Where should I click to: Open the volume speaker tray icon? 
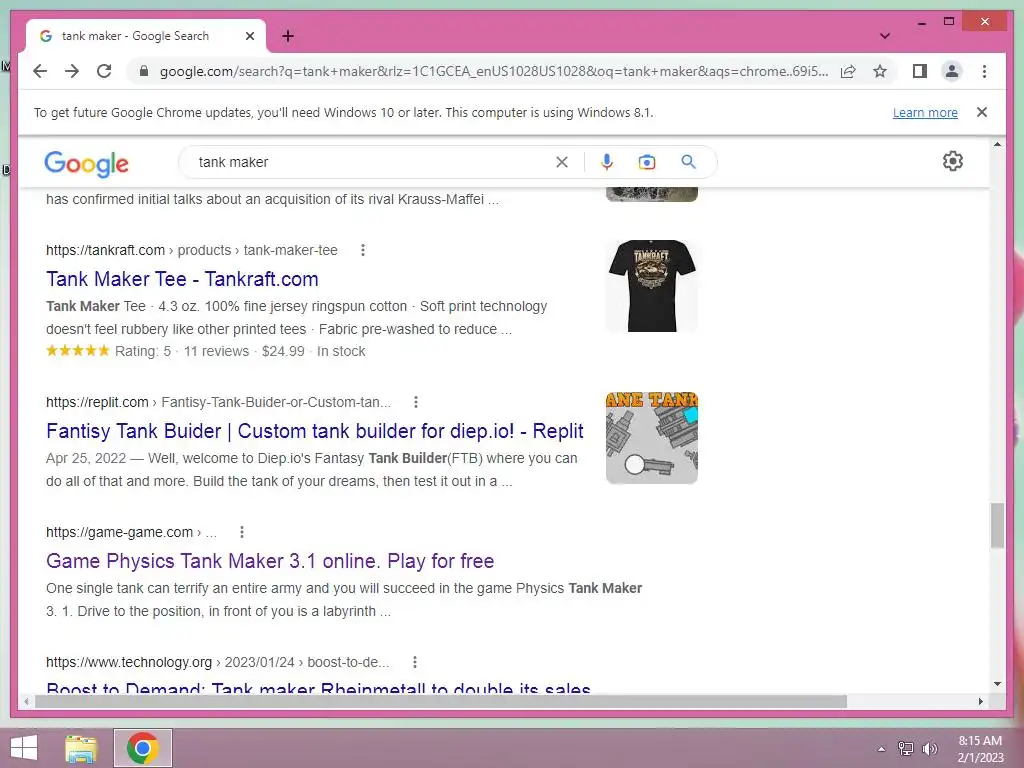[929, 748]
